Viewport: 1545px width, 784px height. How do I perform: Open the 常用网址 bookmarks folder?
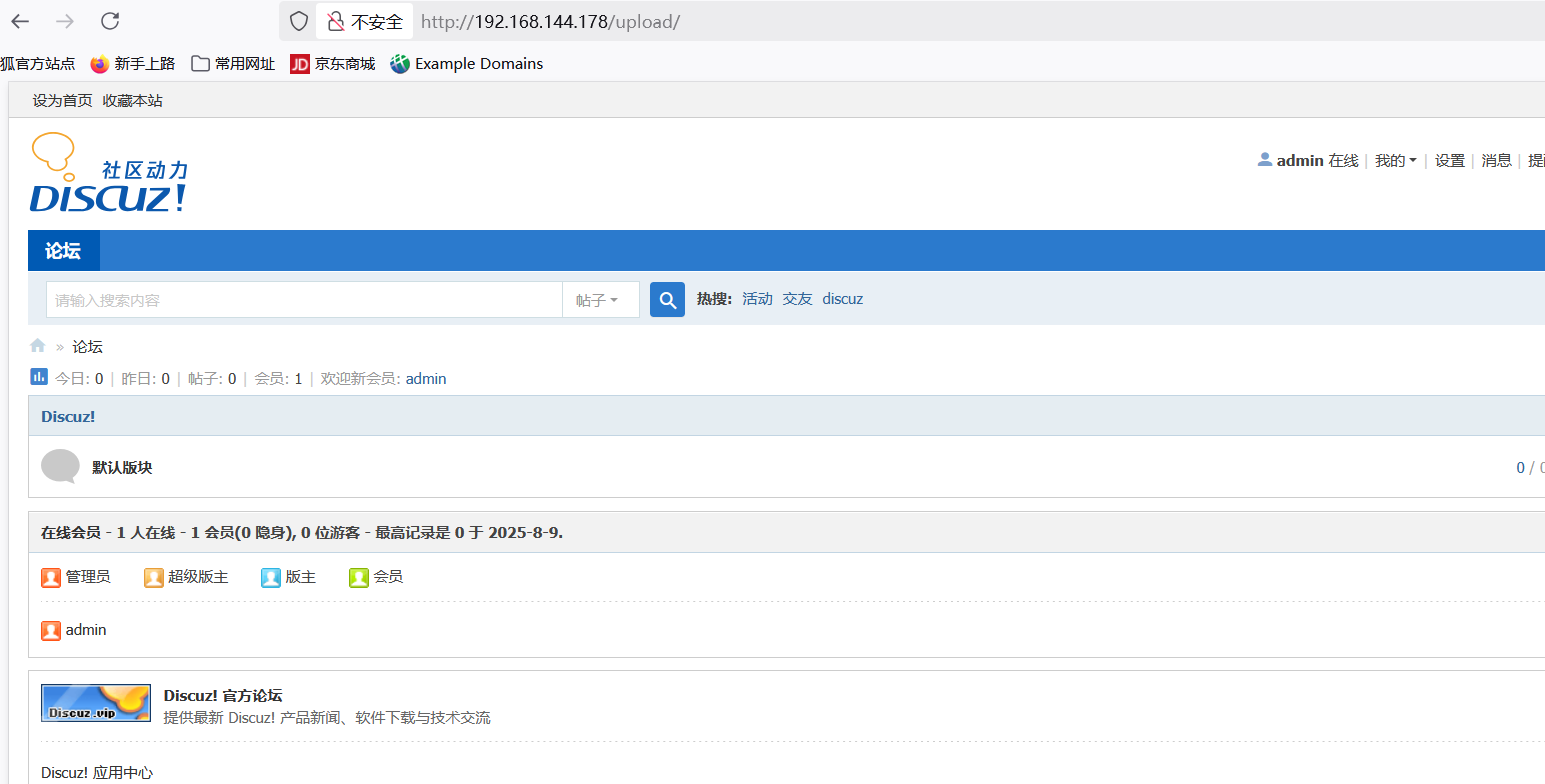(233, 64)
